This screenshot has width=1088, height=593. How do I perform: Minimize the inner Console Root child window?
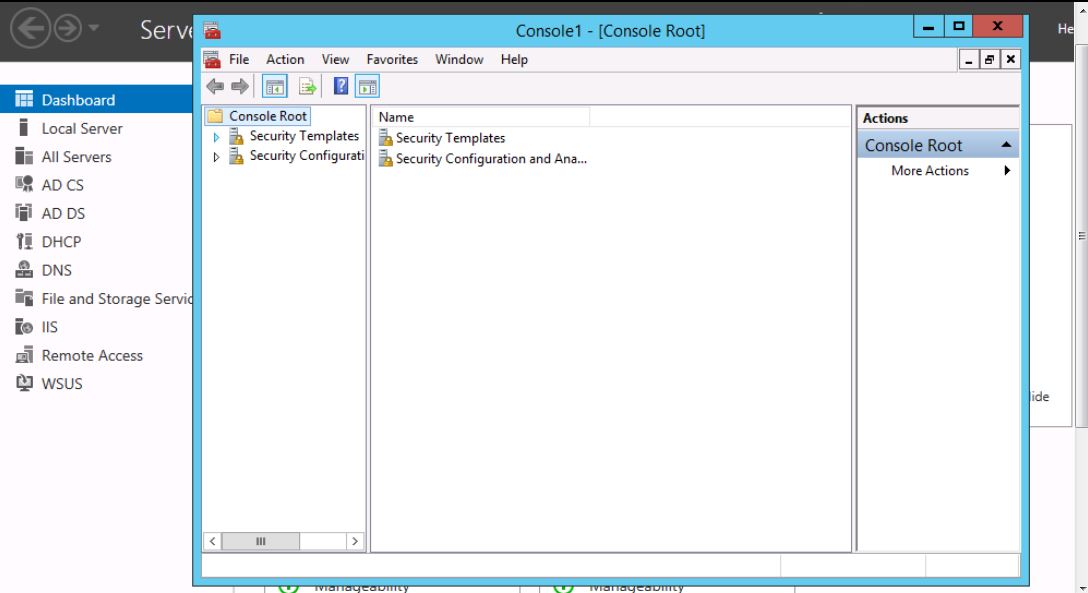pos(969,60)
